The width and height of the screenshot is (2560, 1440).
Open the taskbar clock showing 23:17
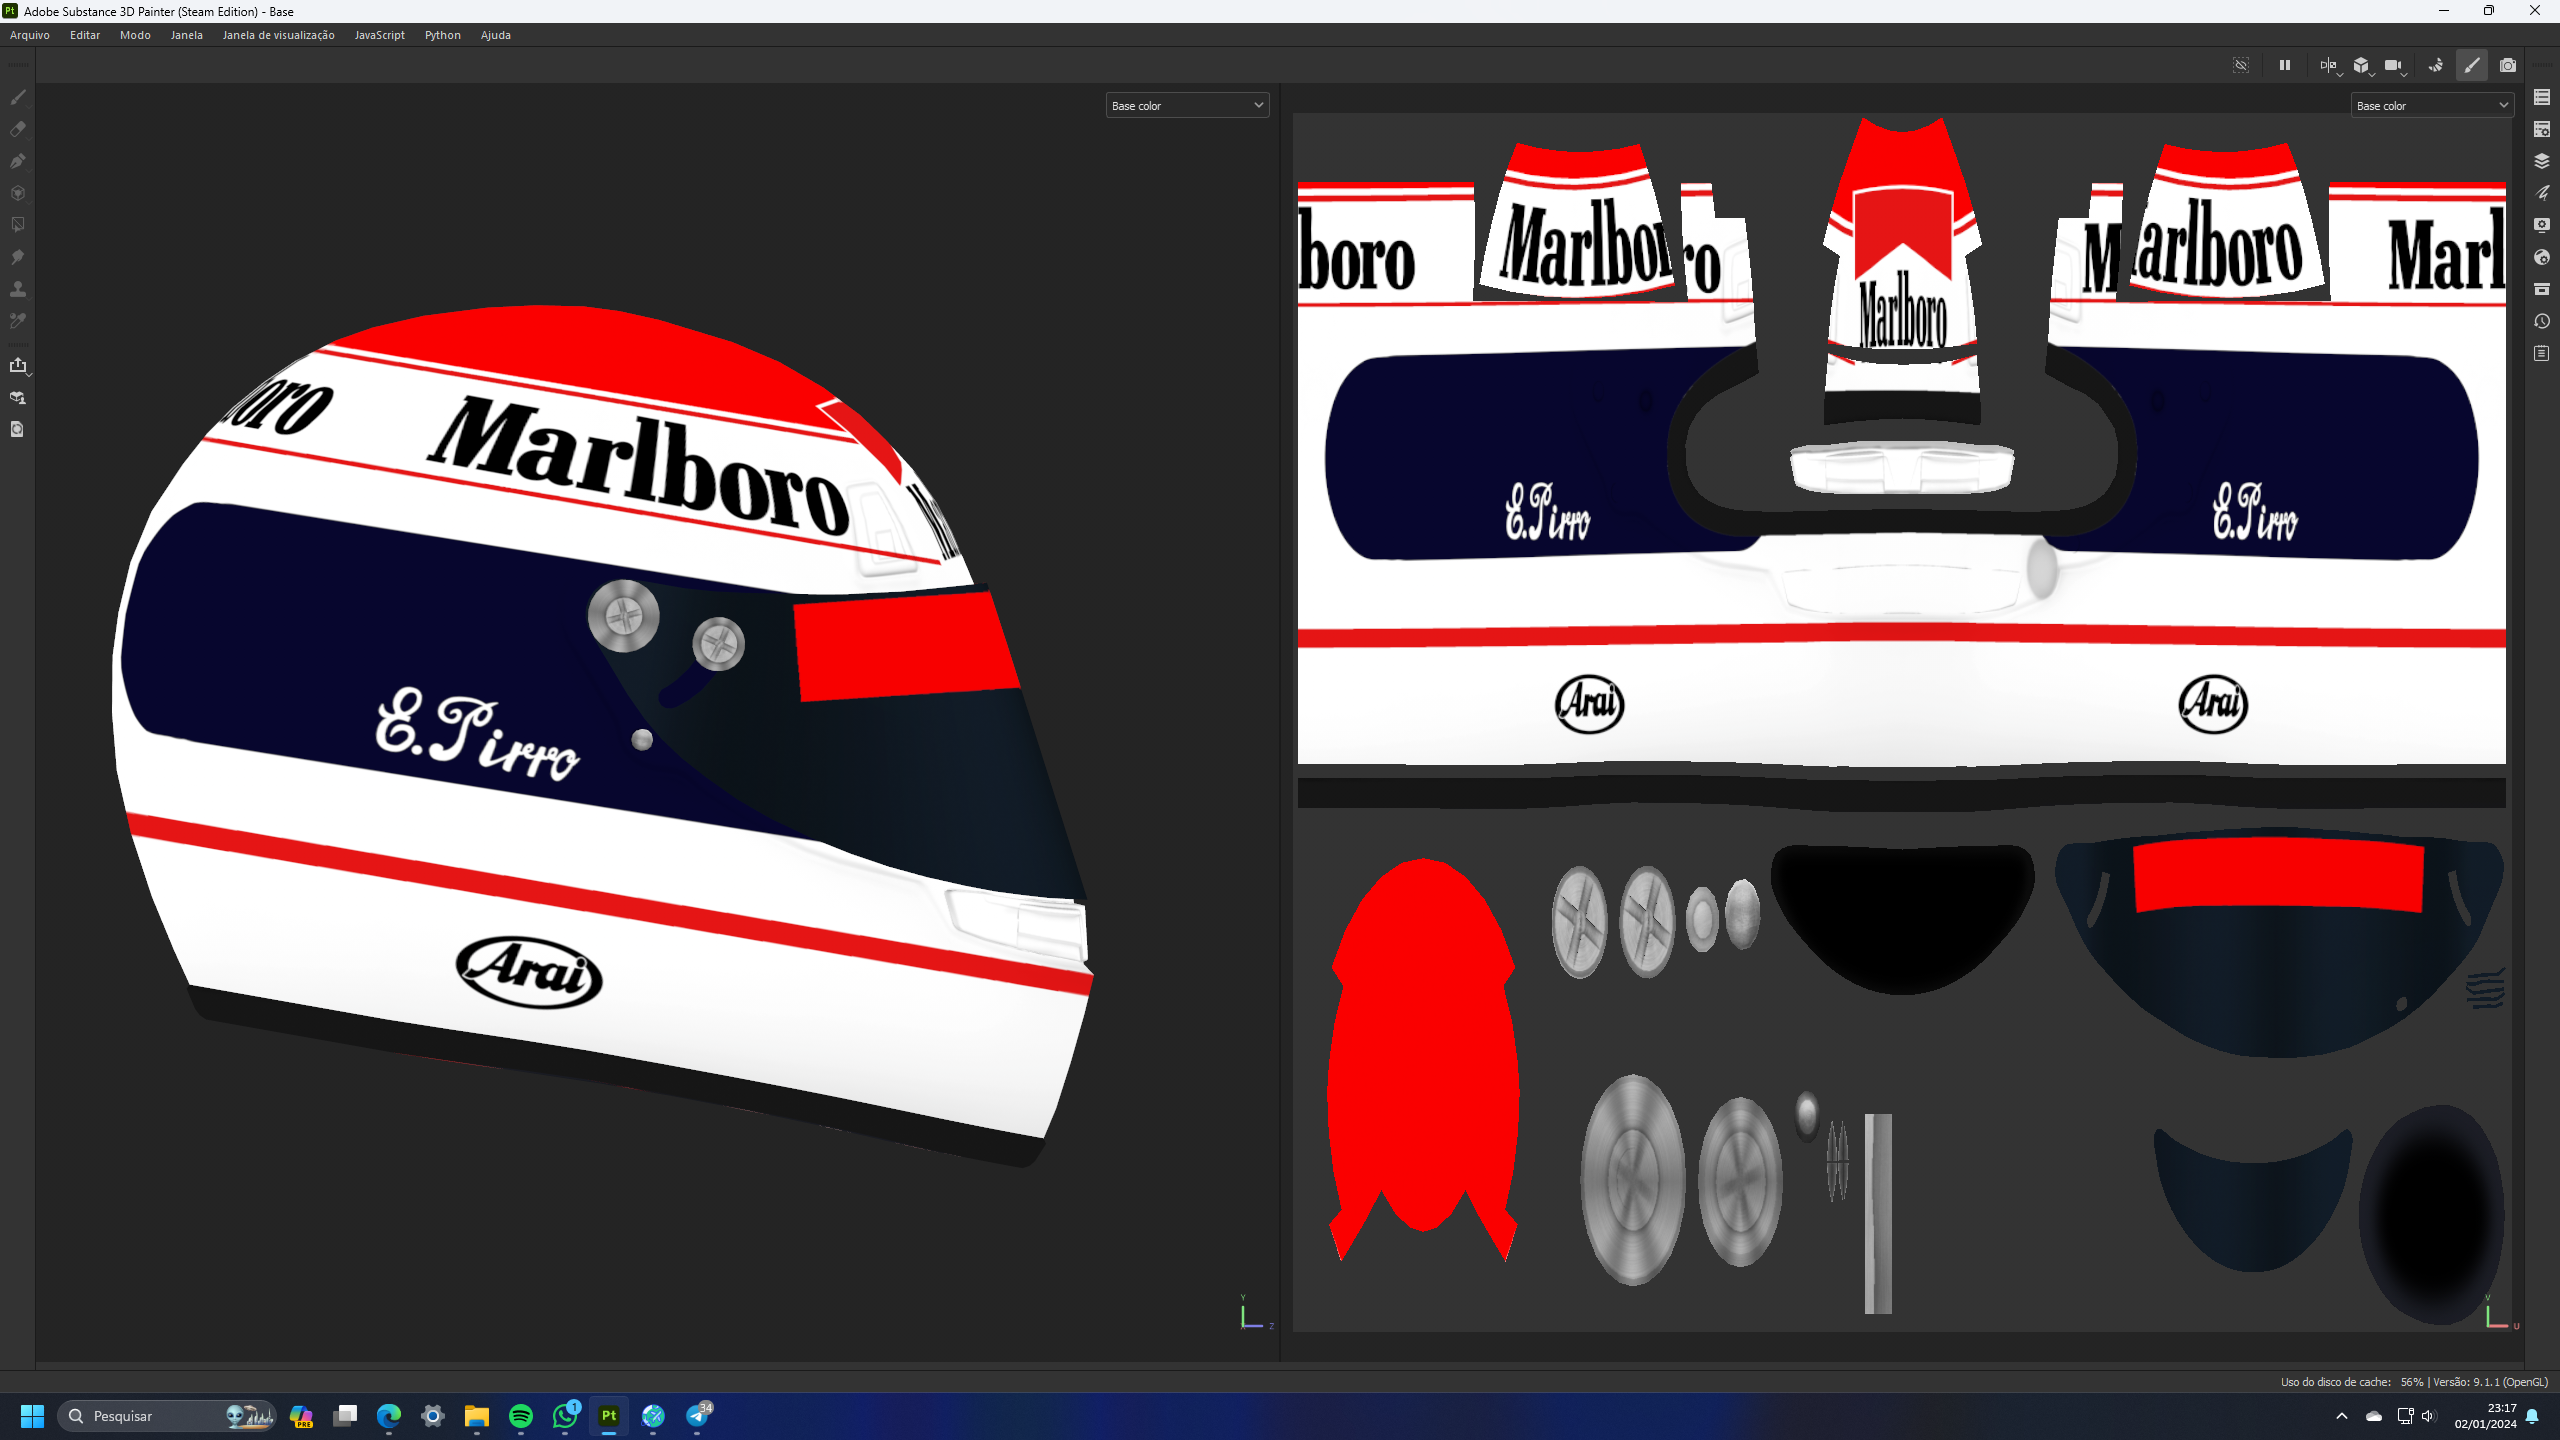click(x=2485, y=1416)
